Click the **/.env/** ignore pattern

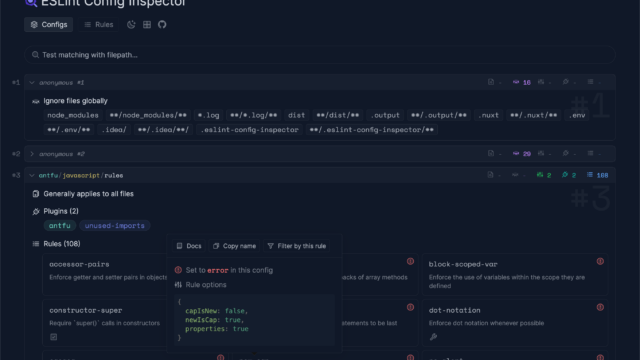(x=69, y=129)
